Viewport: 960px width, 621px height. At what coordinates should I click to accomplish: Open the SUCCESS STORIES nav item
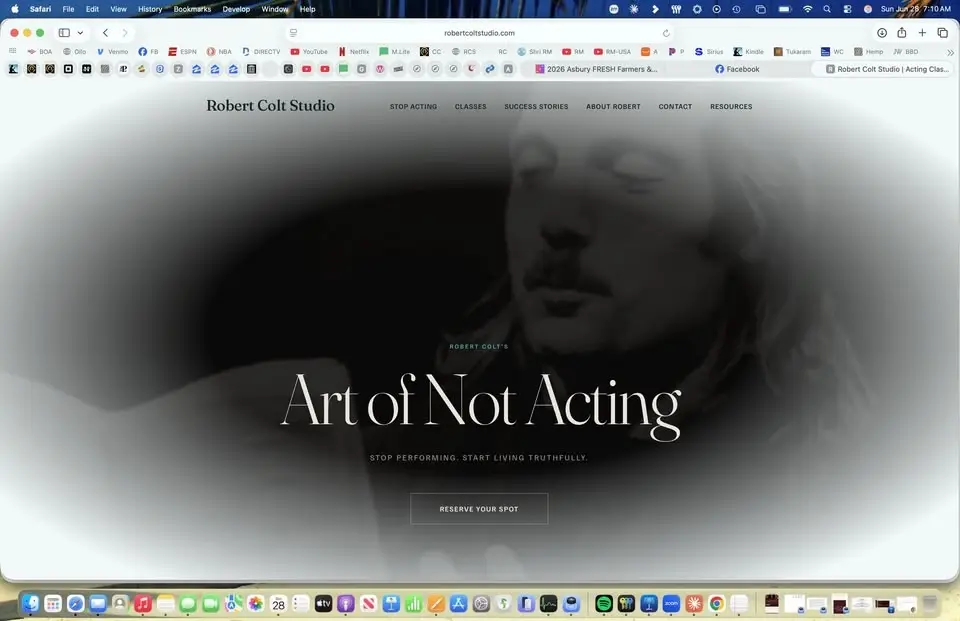[536, 107]
